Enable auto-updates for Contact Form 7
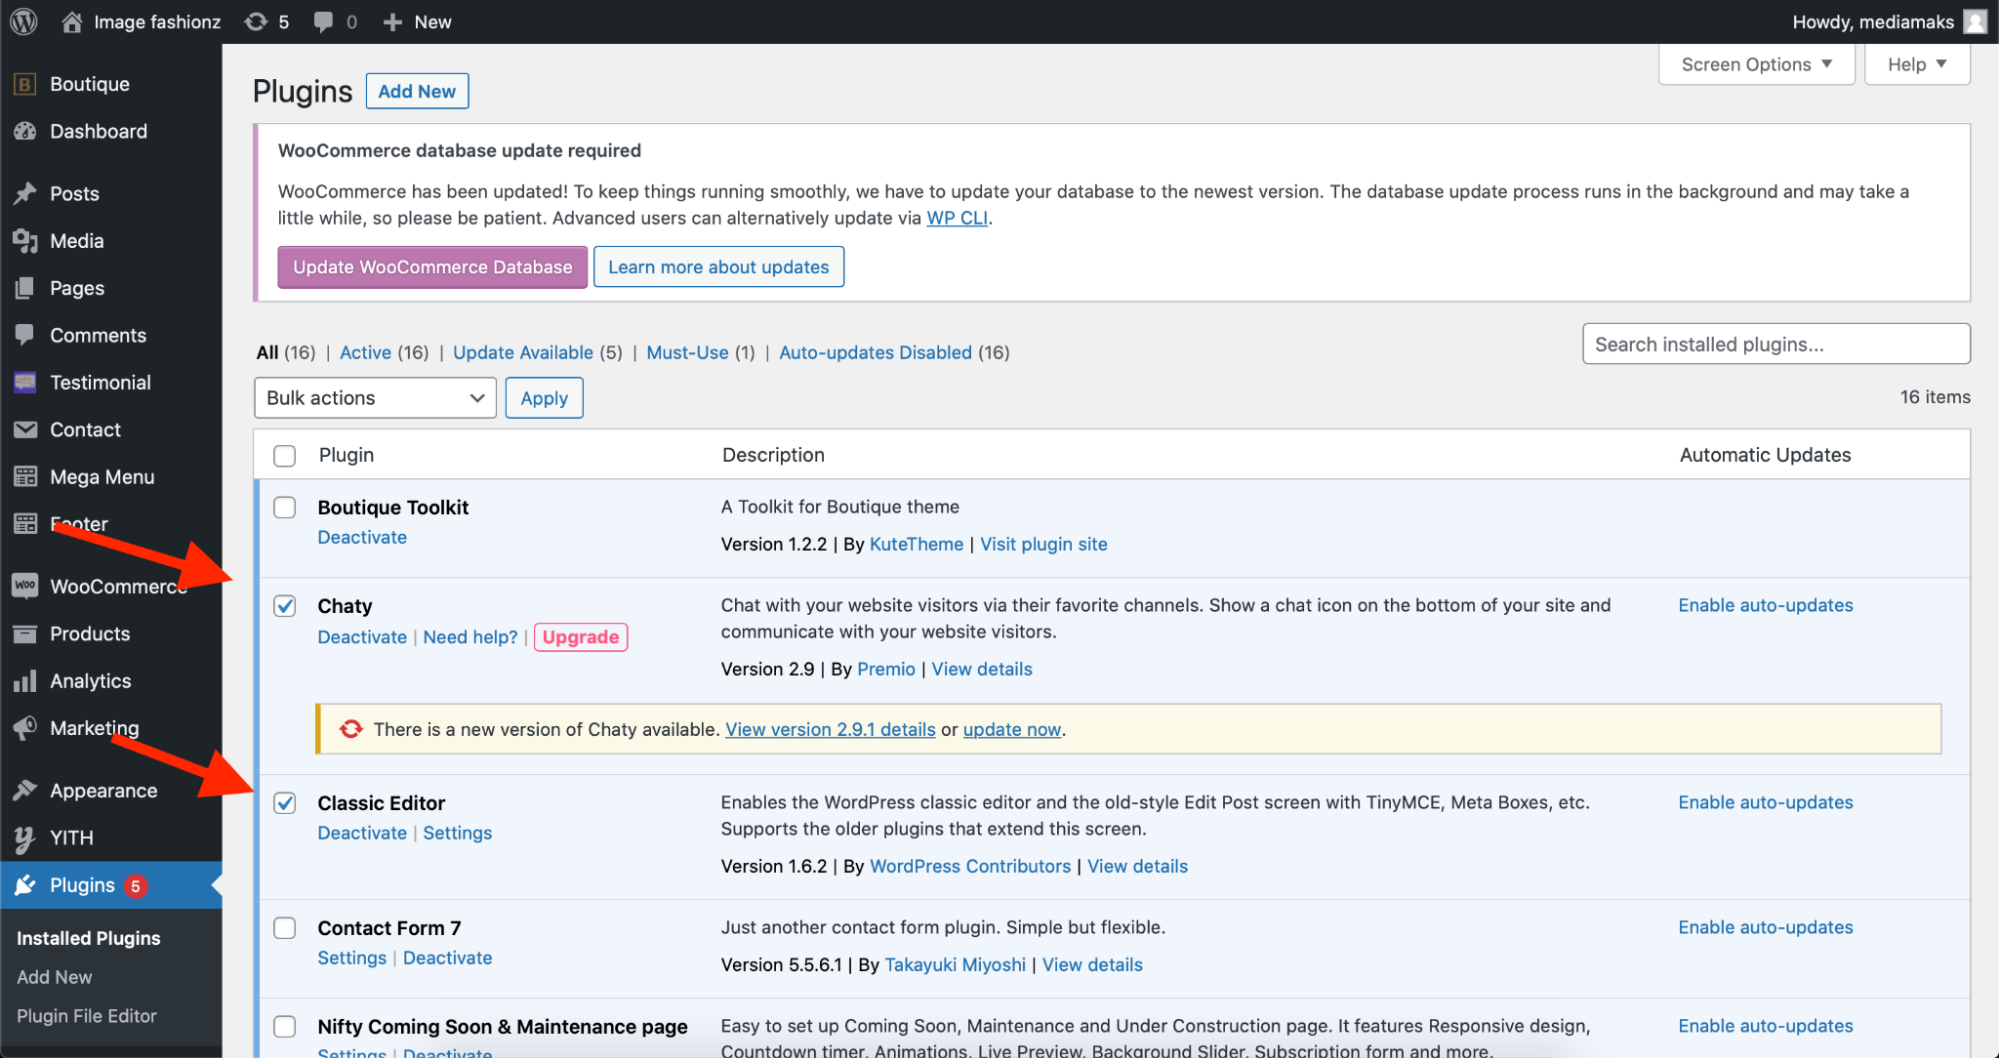The image size is (1999, 1059). click(x=1765, y=927)
